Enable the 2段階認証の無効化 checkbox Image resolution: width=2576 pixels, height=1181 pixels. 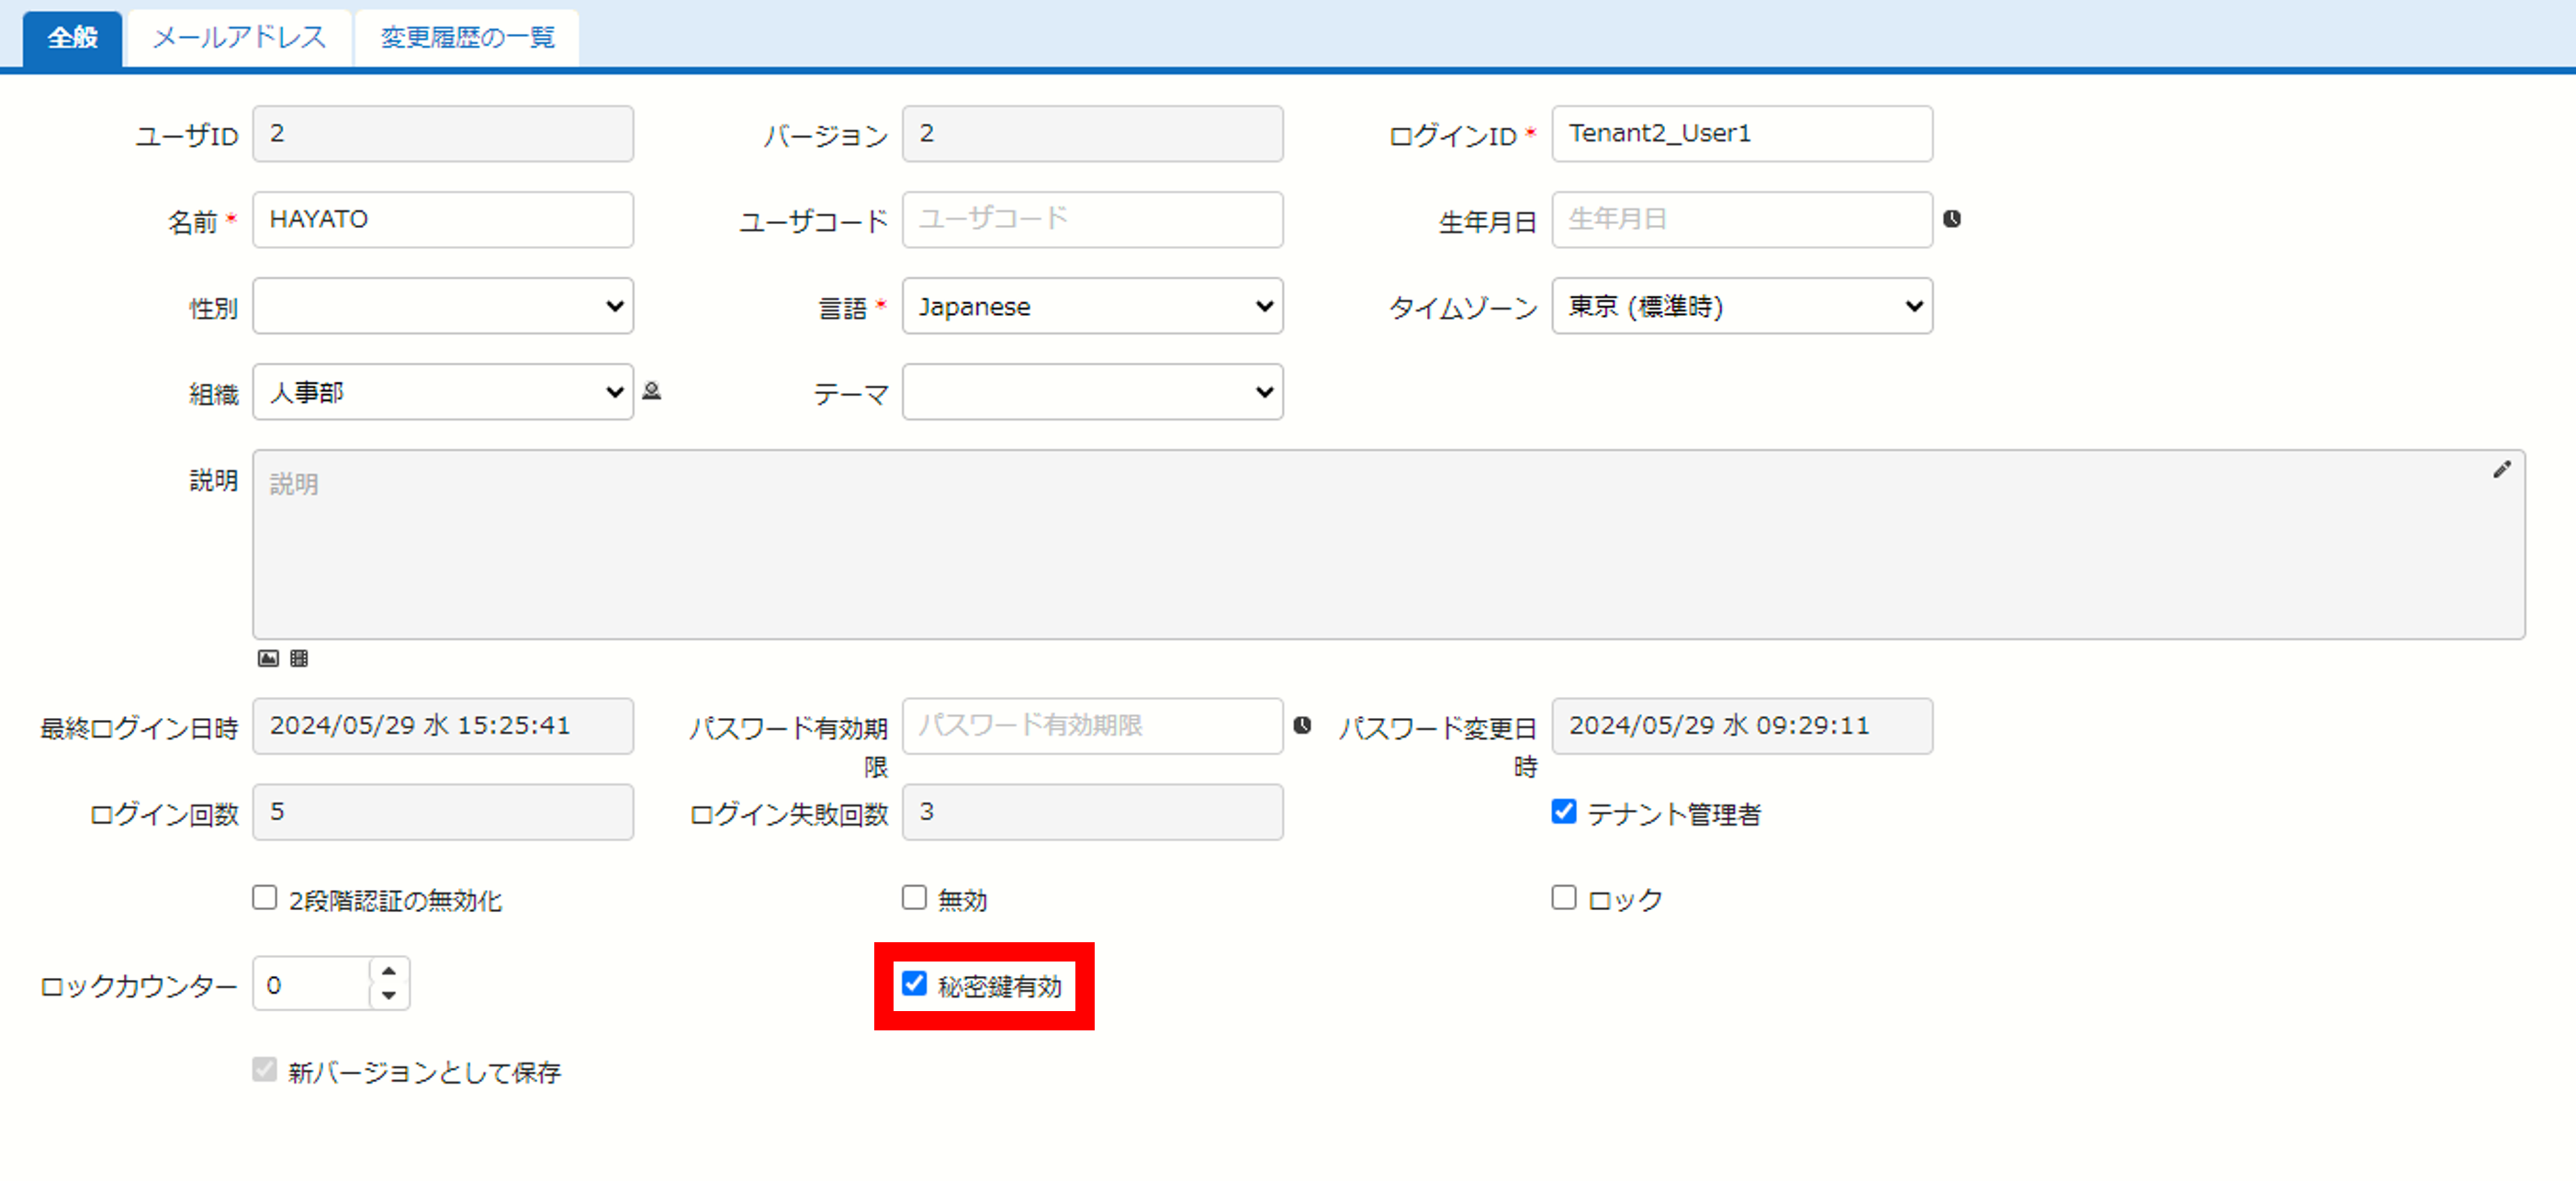[x=264, y=897]
